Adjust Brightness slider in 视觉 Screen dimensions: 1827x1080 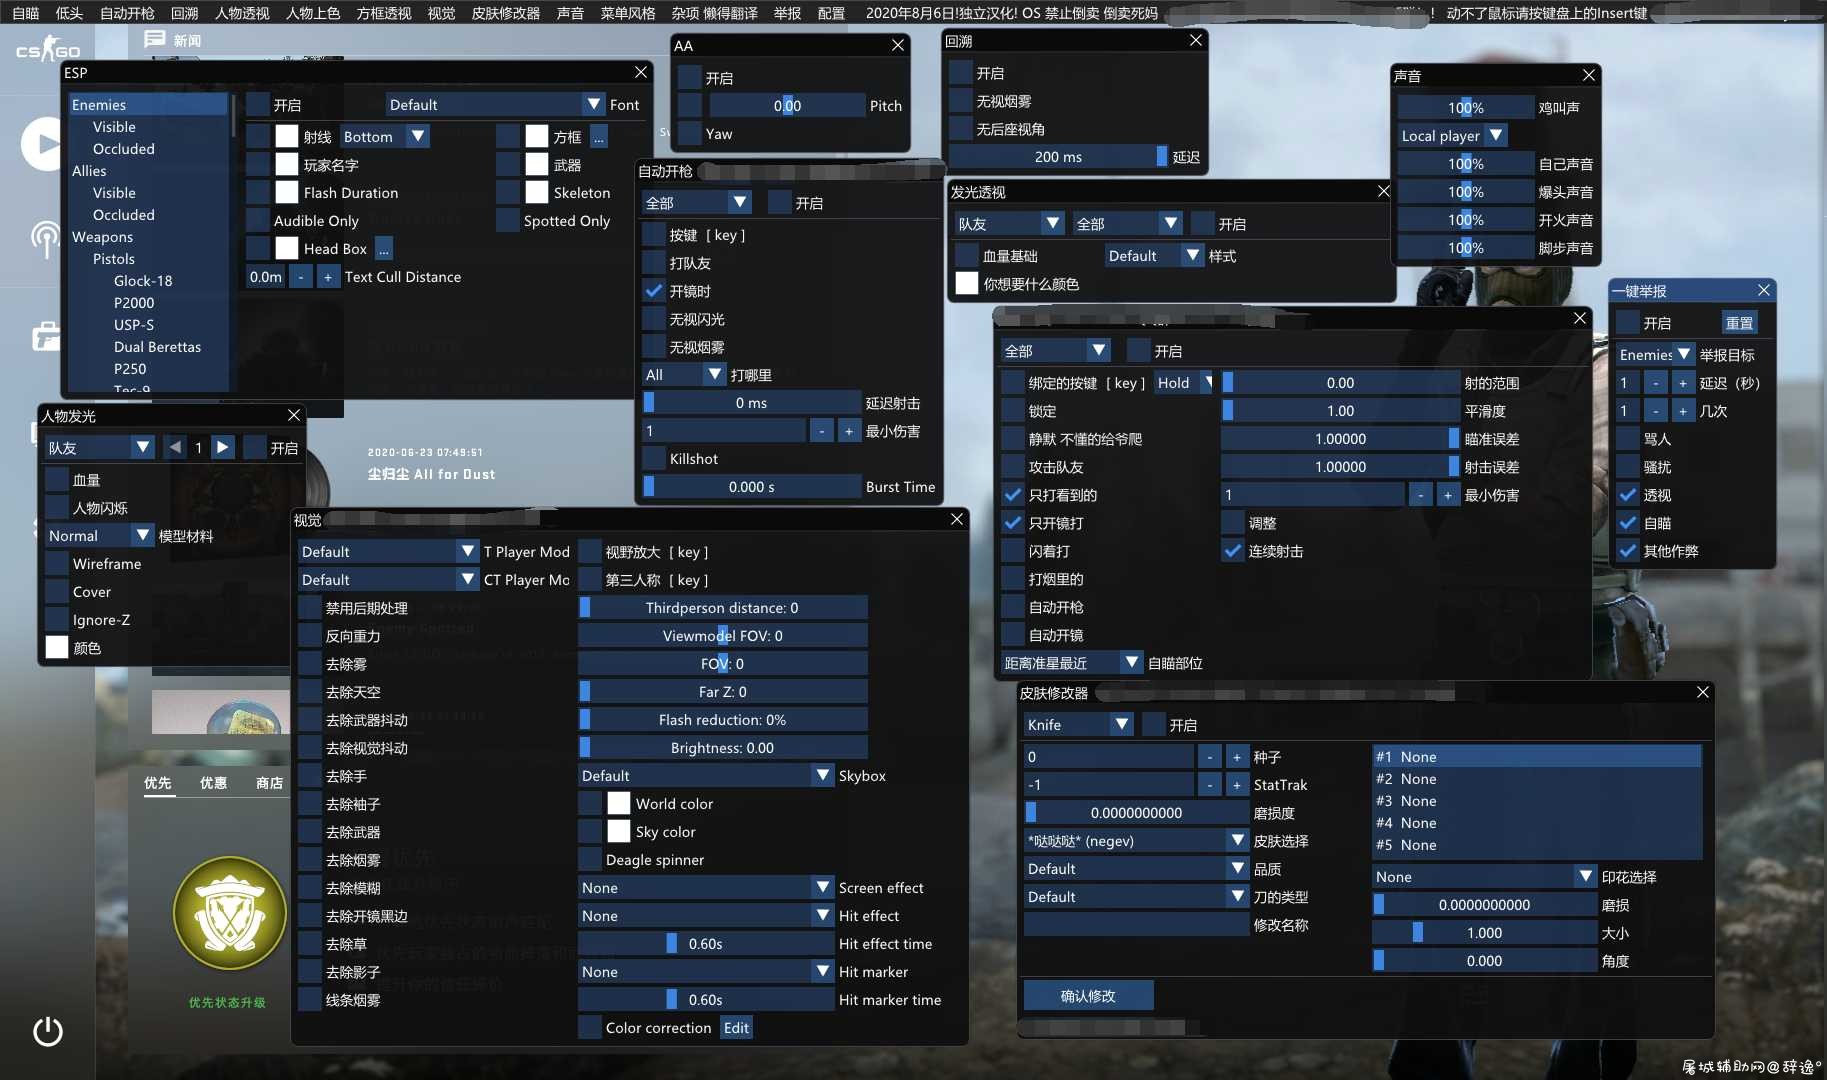[x=722, y=748]
